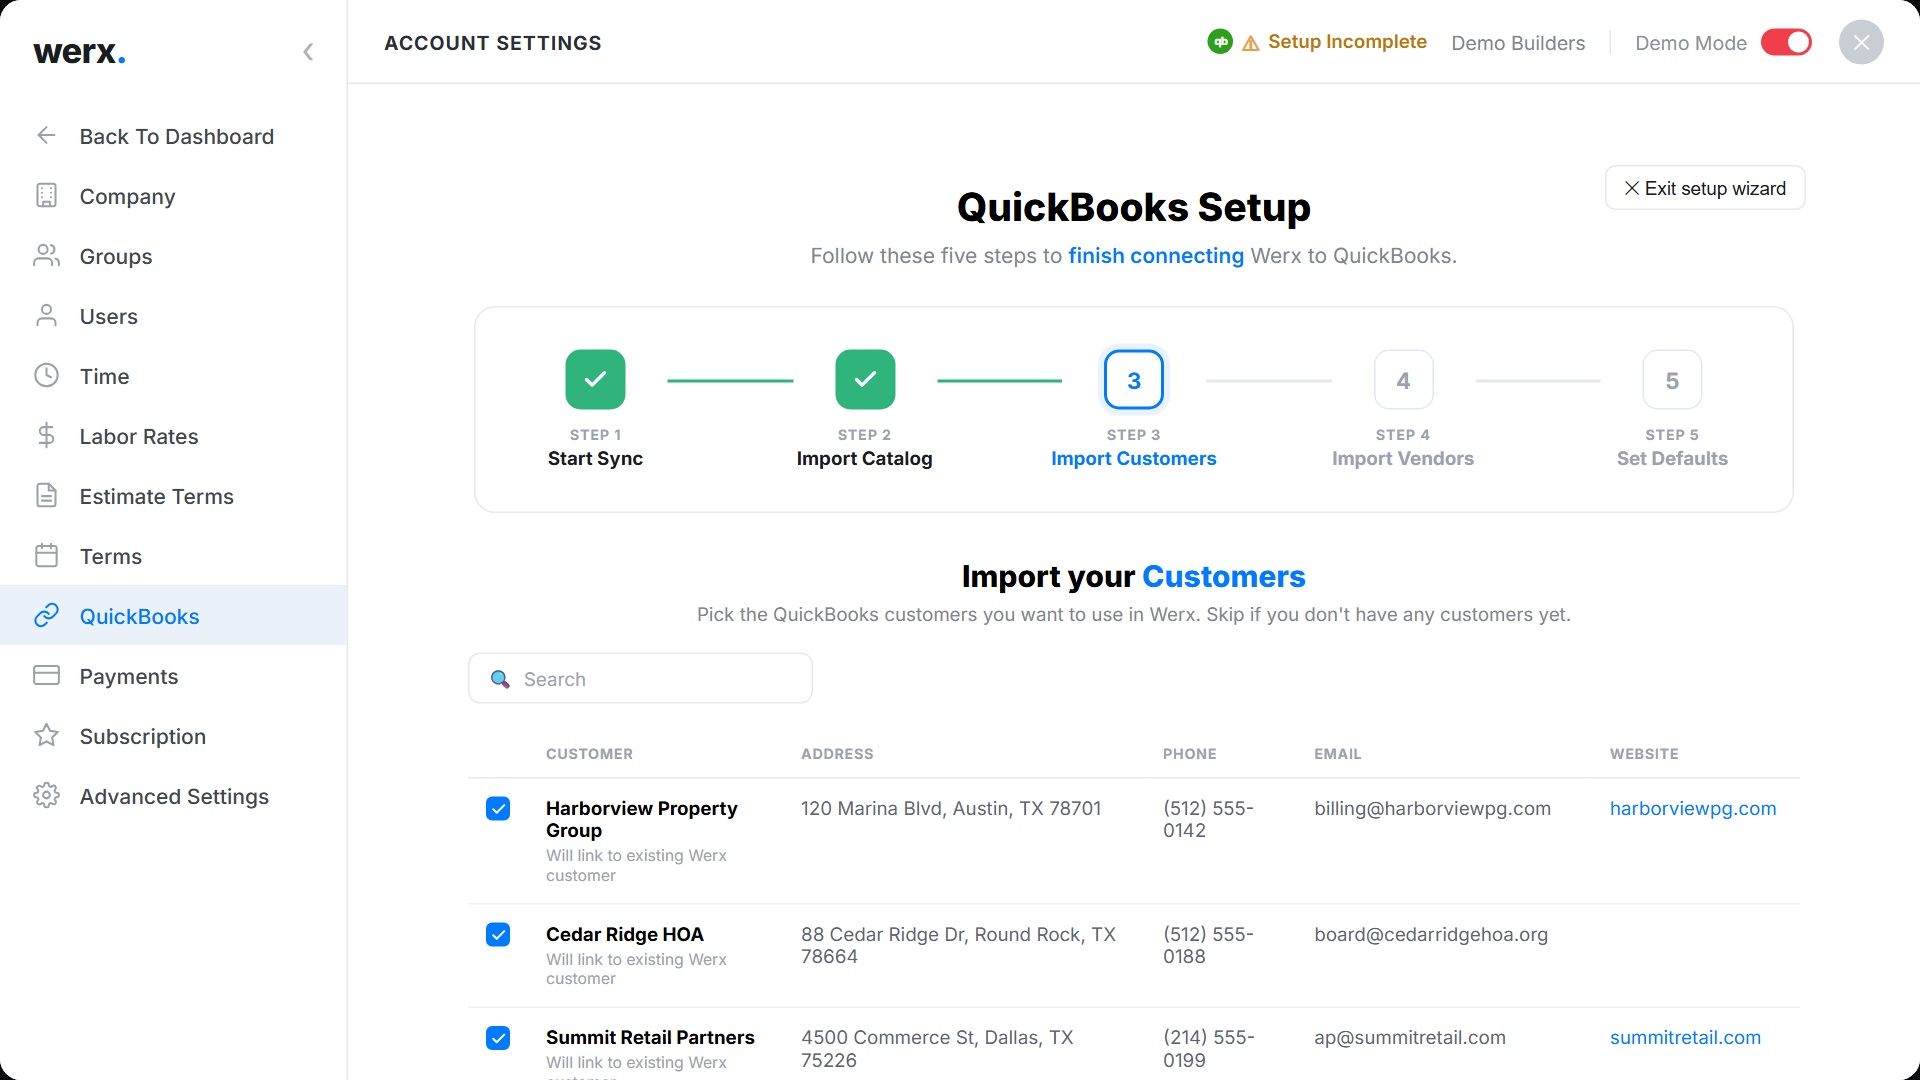1920x1080 pixels.
Task: Open Advanced Settings menu item
Action: [173, 796]
